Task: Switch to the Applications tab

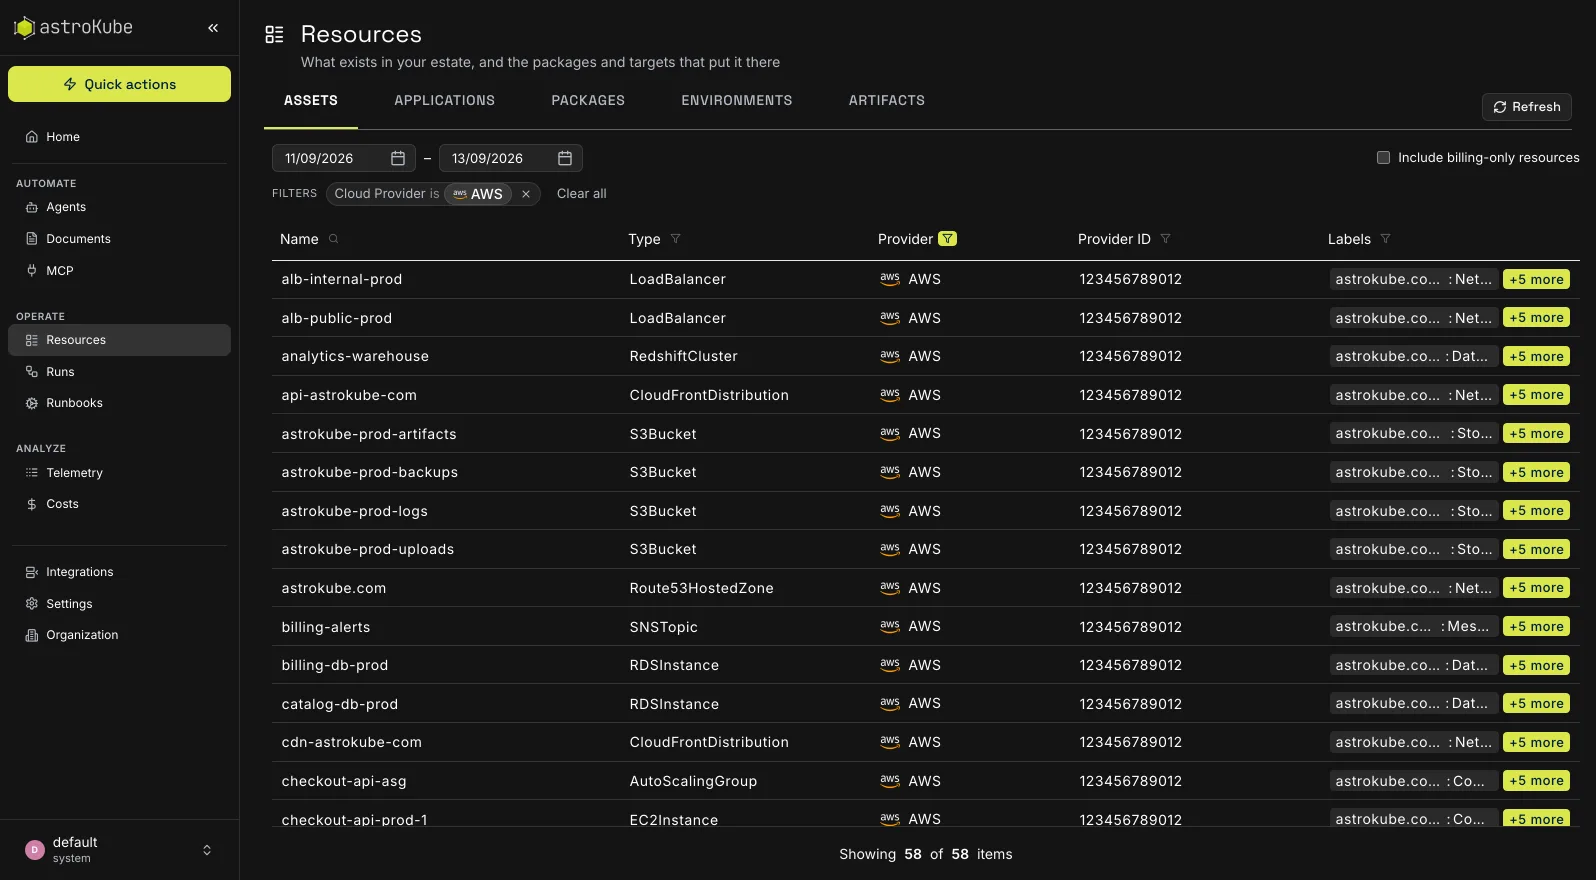Action: coord(445,101)
